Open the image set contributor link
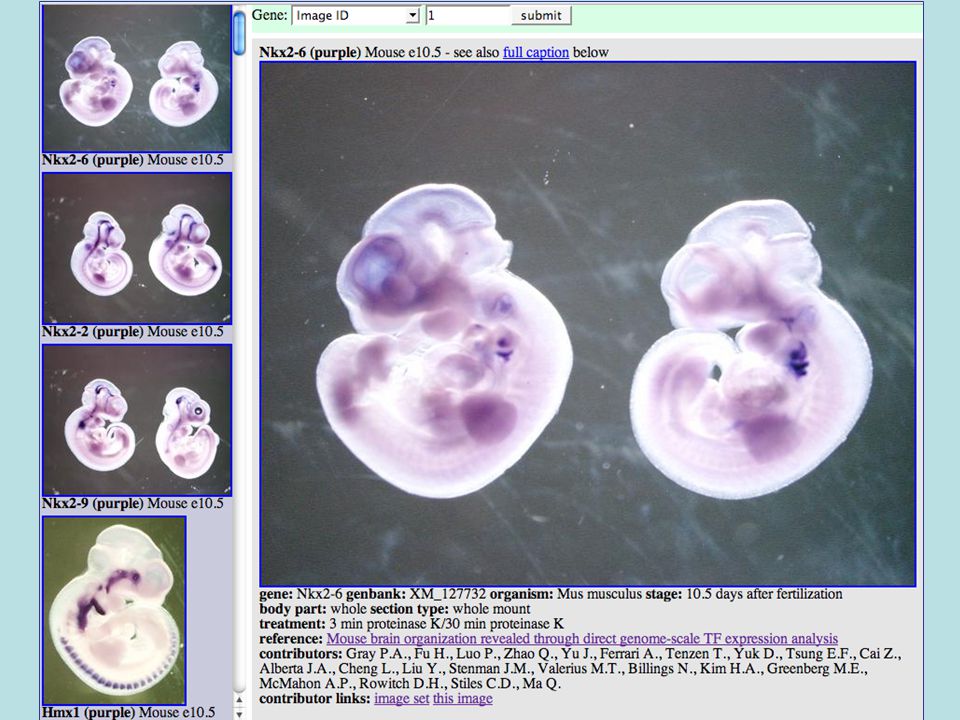The height and width of the screenshot is (720, 960). [402, 699]
